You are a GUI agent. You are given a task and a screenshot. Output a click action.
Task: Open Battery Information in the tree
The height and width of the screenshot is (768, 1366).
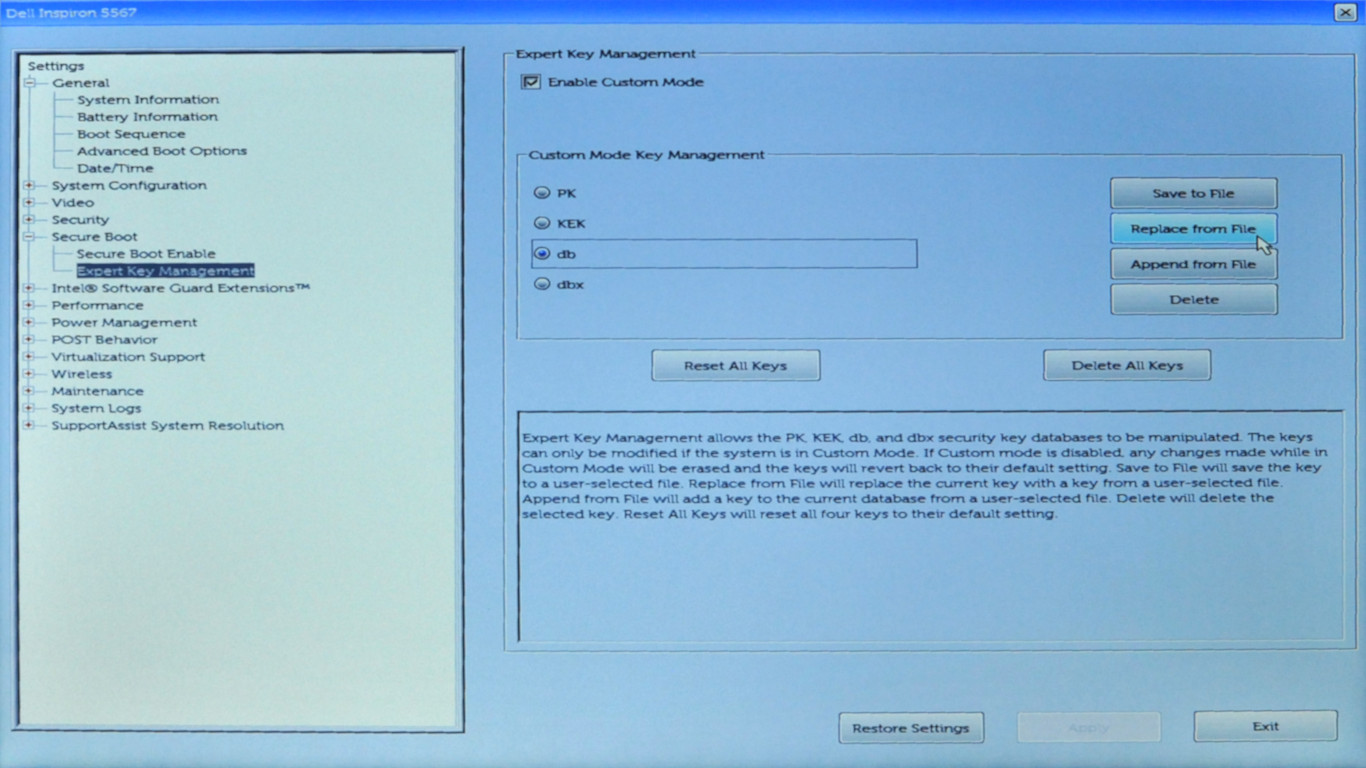tap(147, 117)
